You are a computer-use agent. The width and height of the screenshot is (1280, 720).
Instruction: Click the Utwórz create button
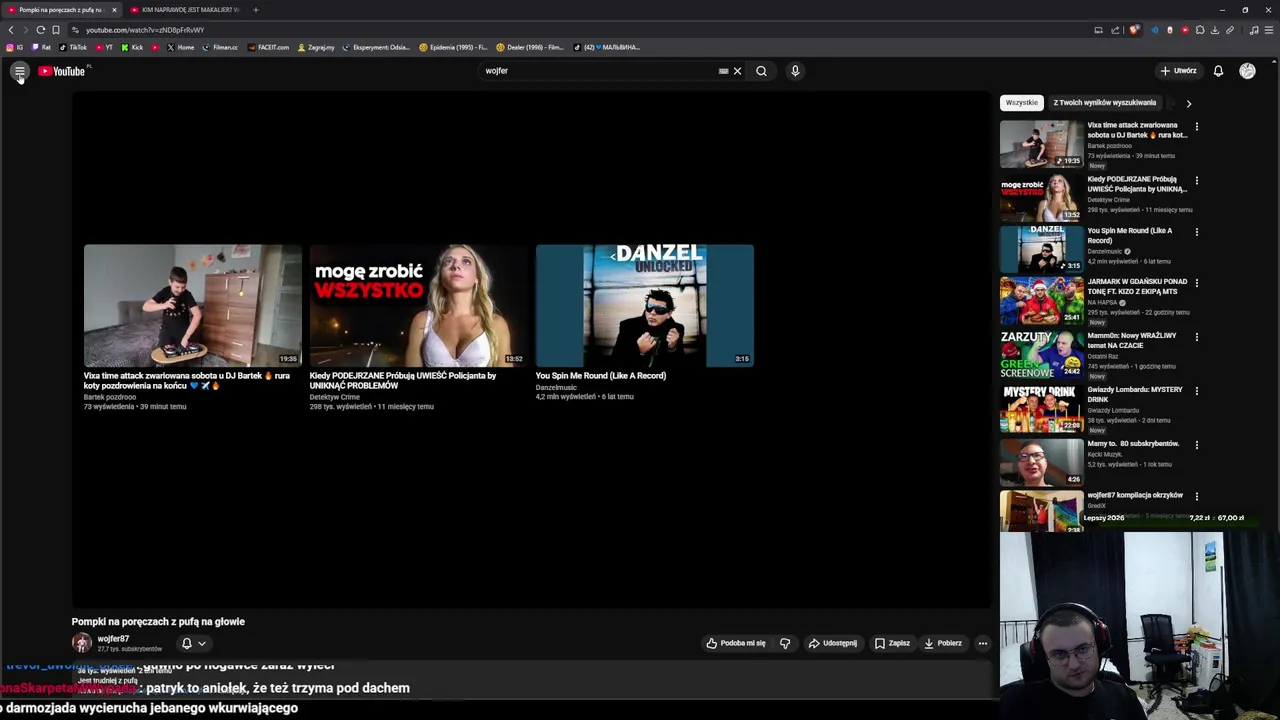1178,71
